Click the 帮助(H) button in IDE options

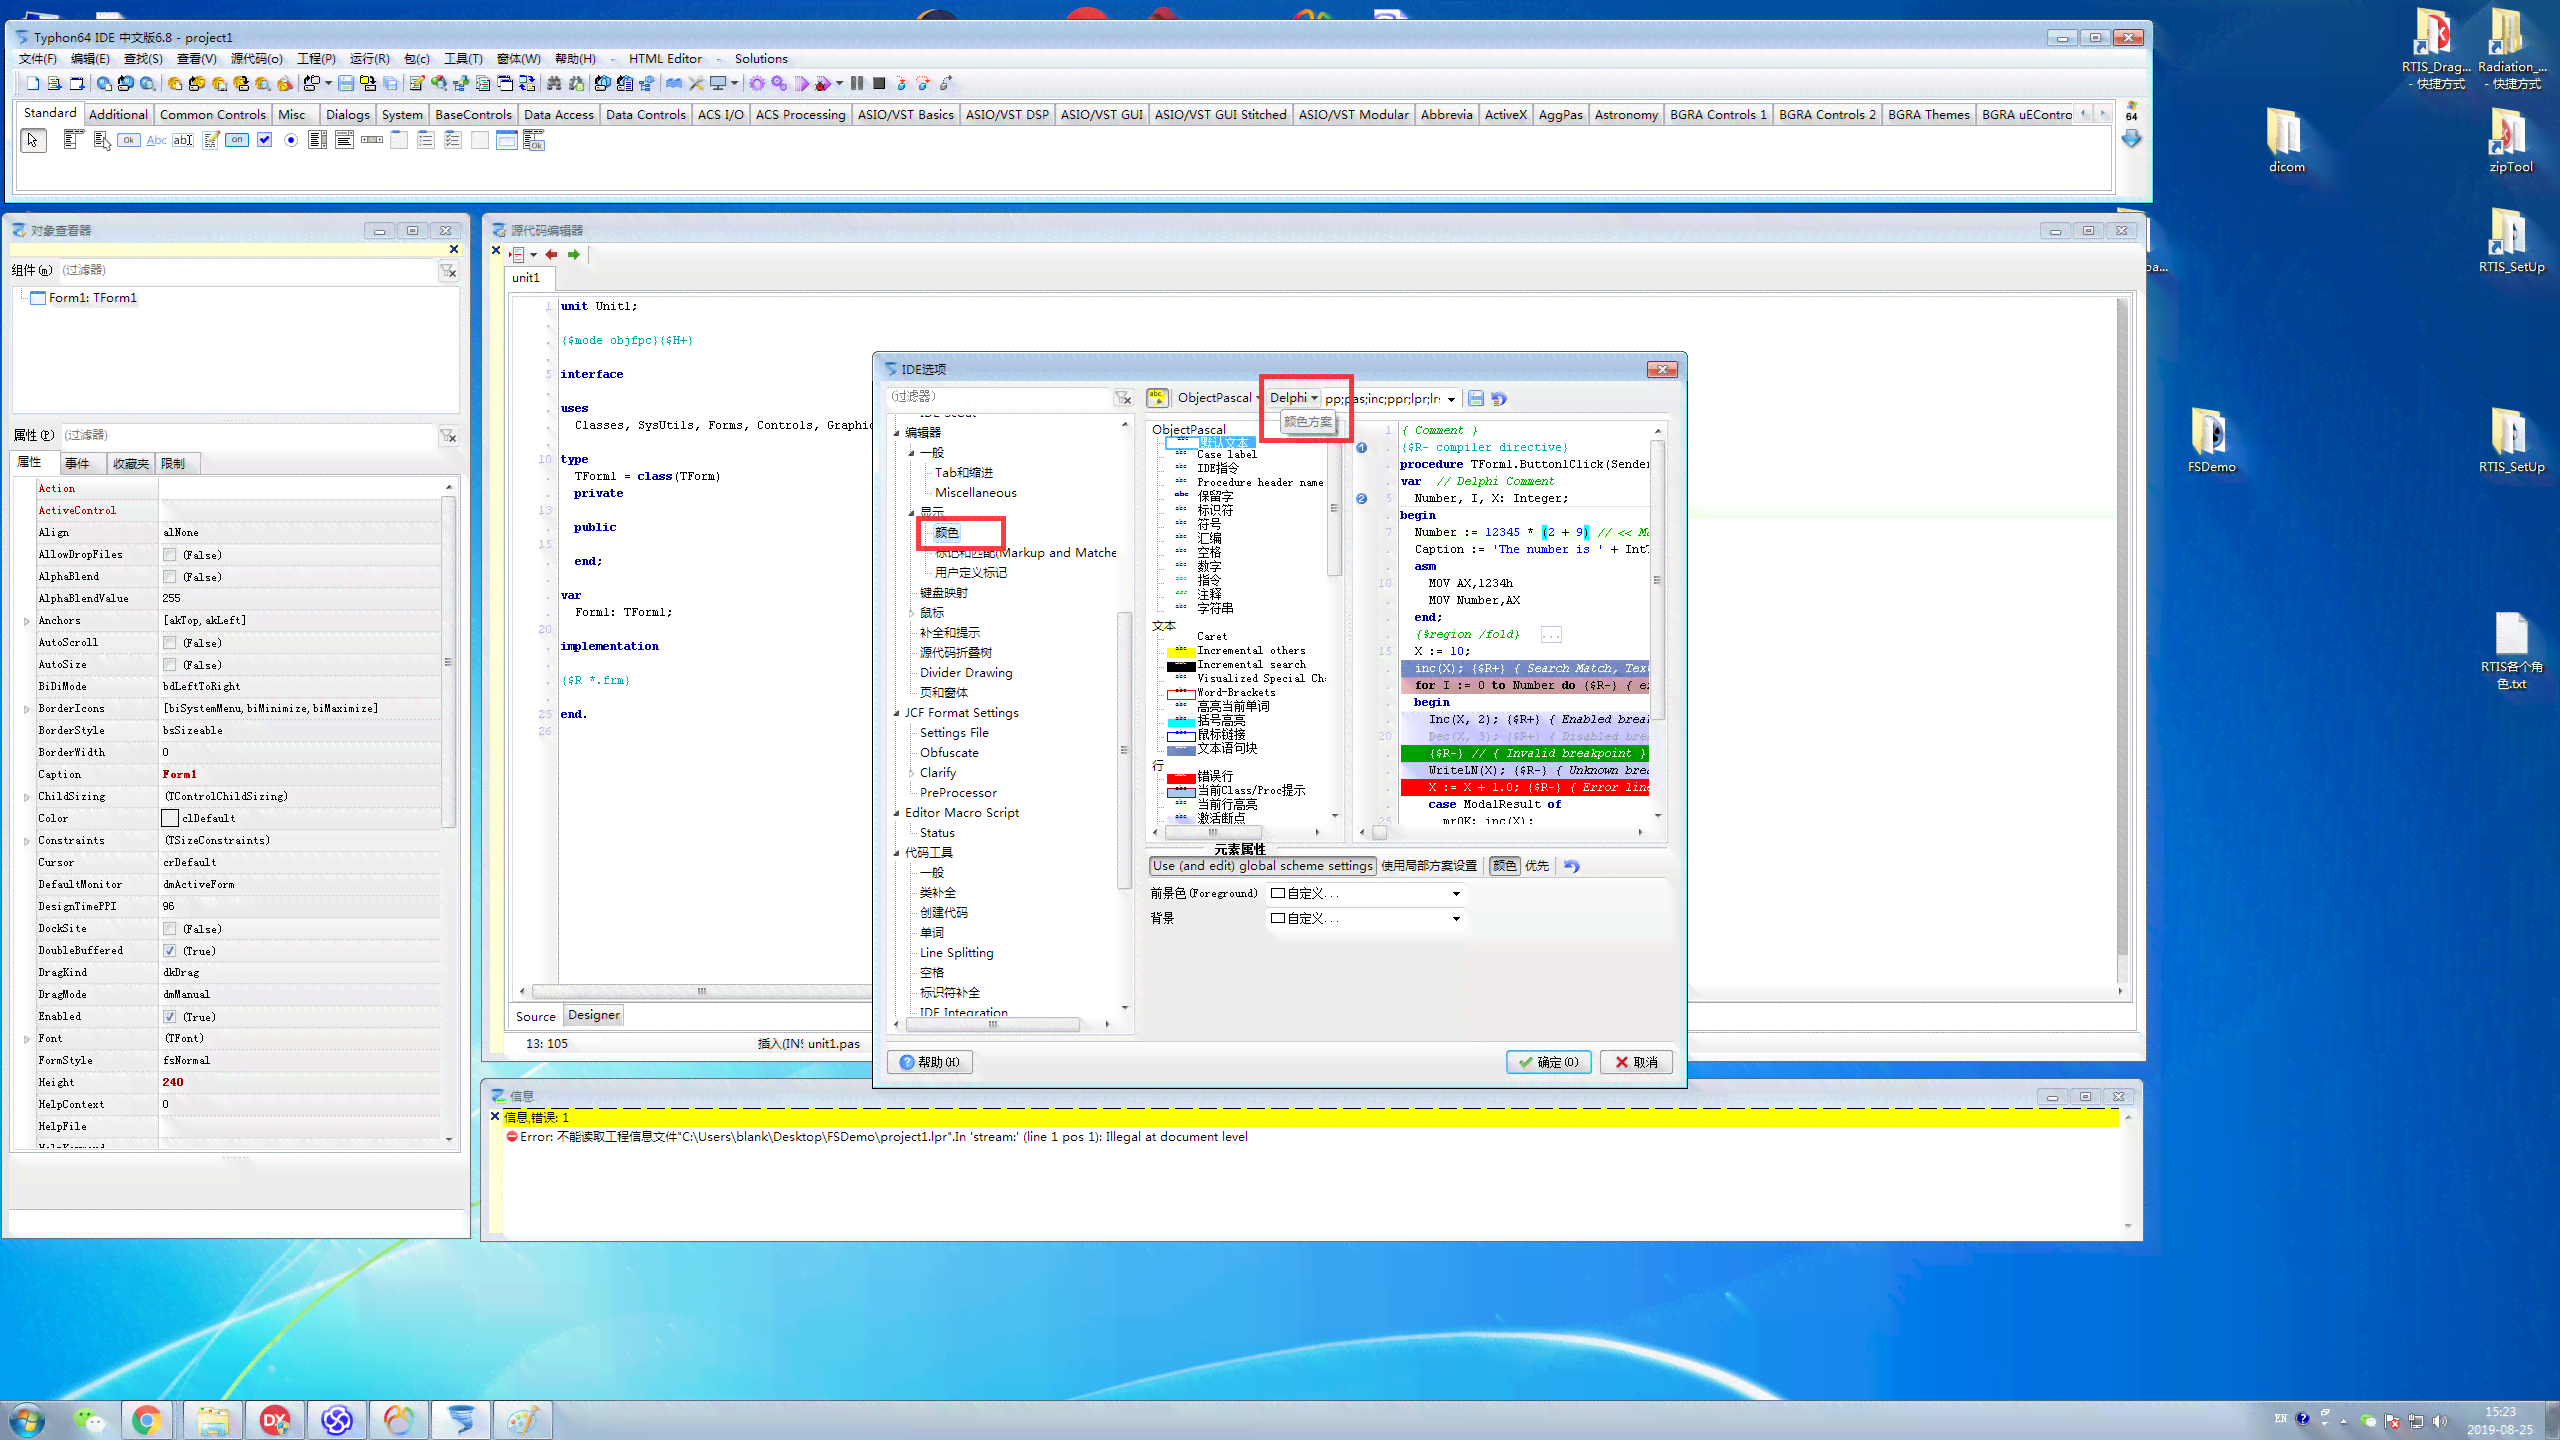929,1062
